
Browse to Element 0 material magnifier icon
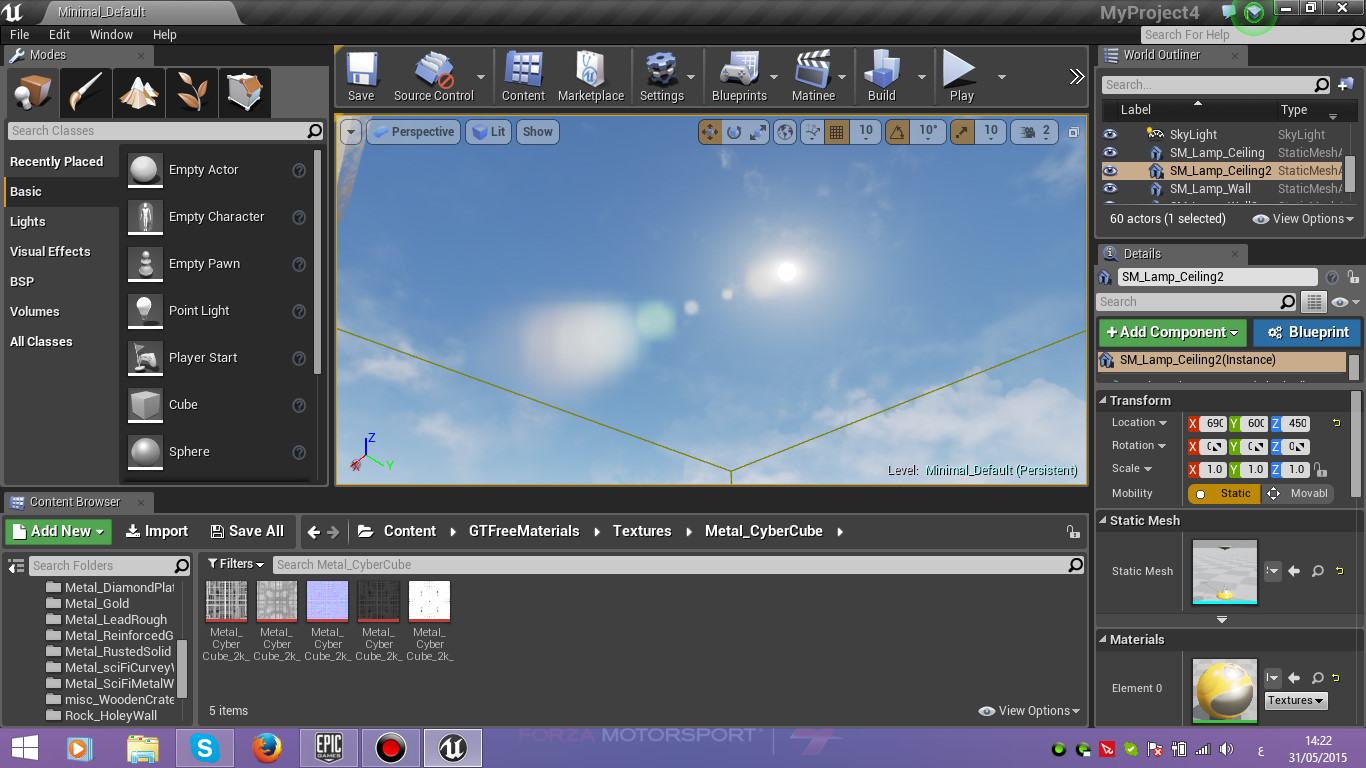[1318, 678]
